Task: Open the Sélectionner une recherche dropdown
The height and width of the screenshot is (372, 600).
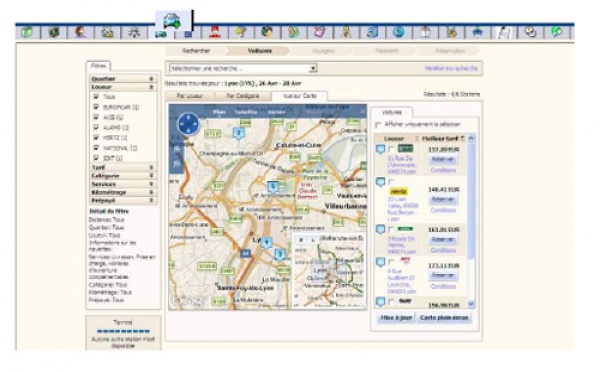Action: pyautogui.click(x=243, y=69)
